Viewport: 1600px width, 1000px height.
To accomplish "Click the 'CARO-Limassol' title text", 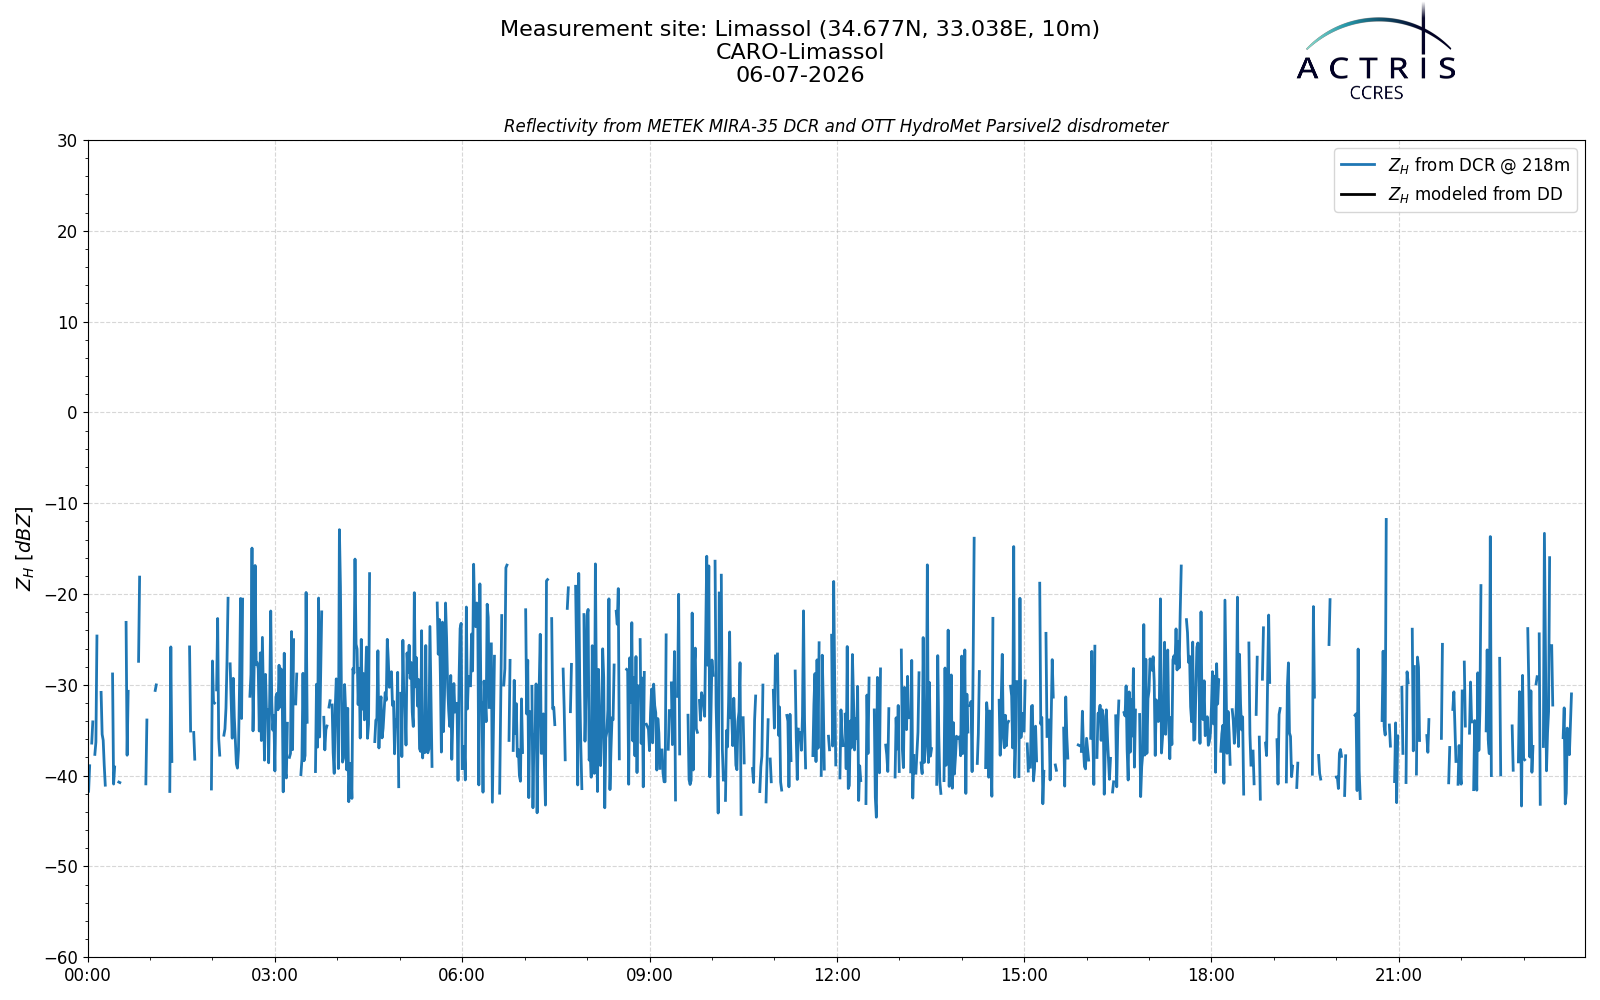I will [800, 52].
